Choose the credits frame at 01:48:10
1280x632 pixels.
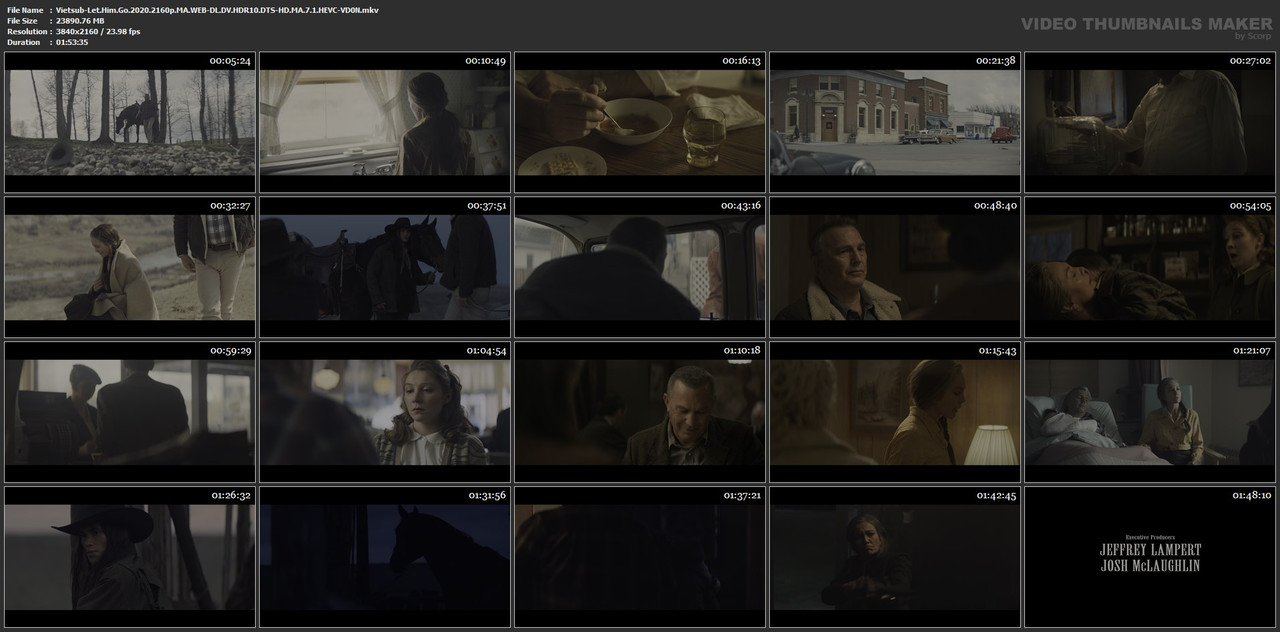1150,557
